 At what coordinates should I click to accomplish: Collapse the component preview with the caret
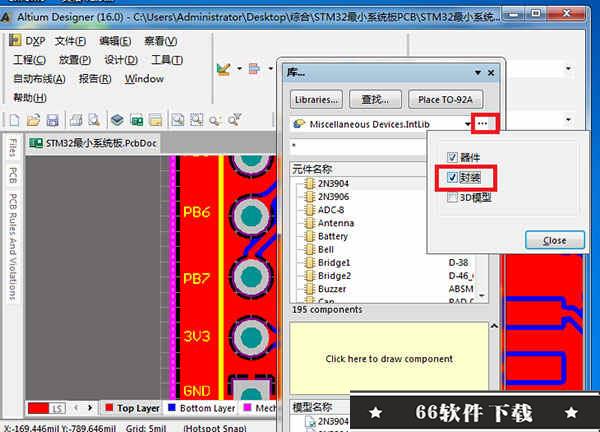(494, 326)
